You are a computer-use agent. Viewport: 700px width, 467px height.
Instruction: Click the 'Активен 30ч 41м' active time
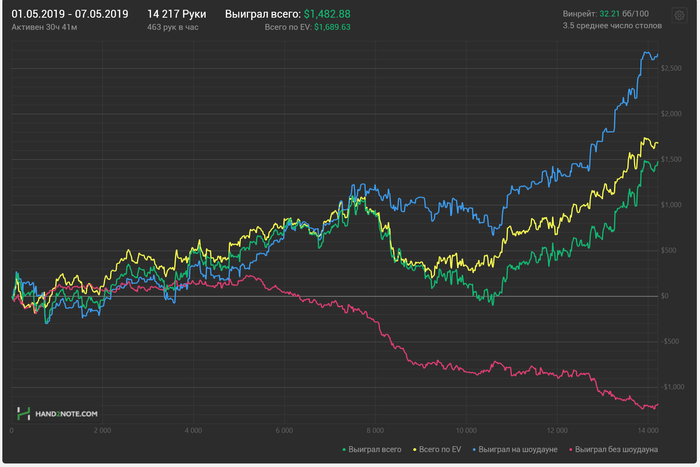pos(44,27)
